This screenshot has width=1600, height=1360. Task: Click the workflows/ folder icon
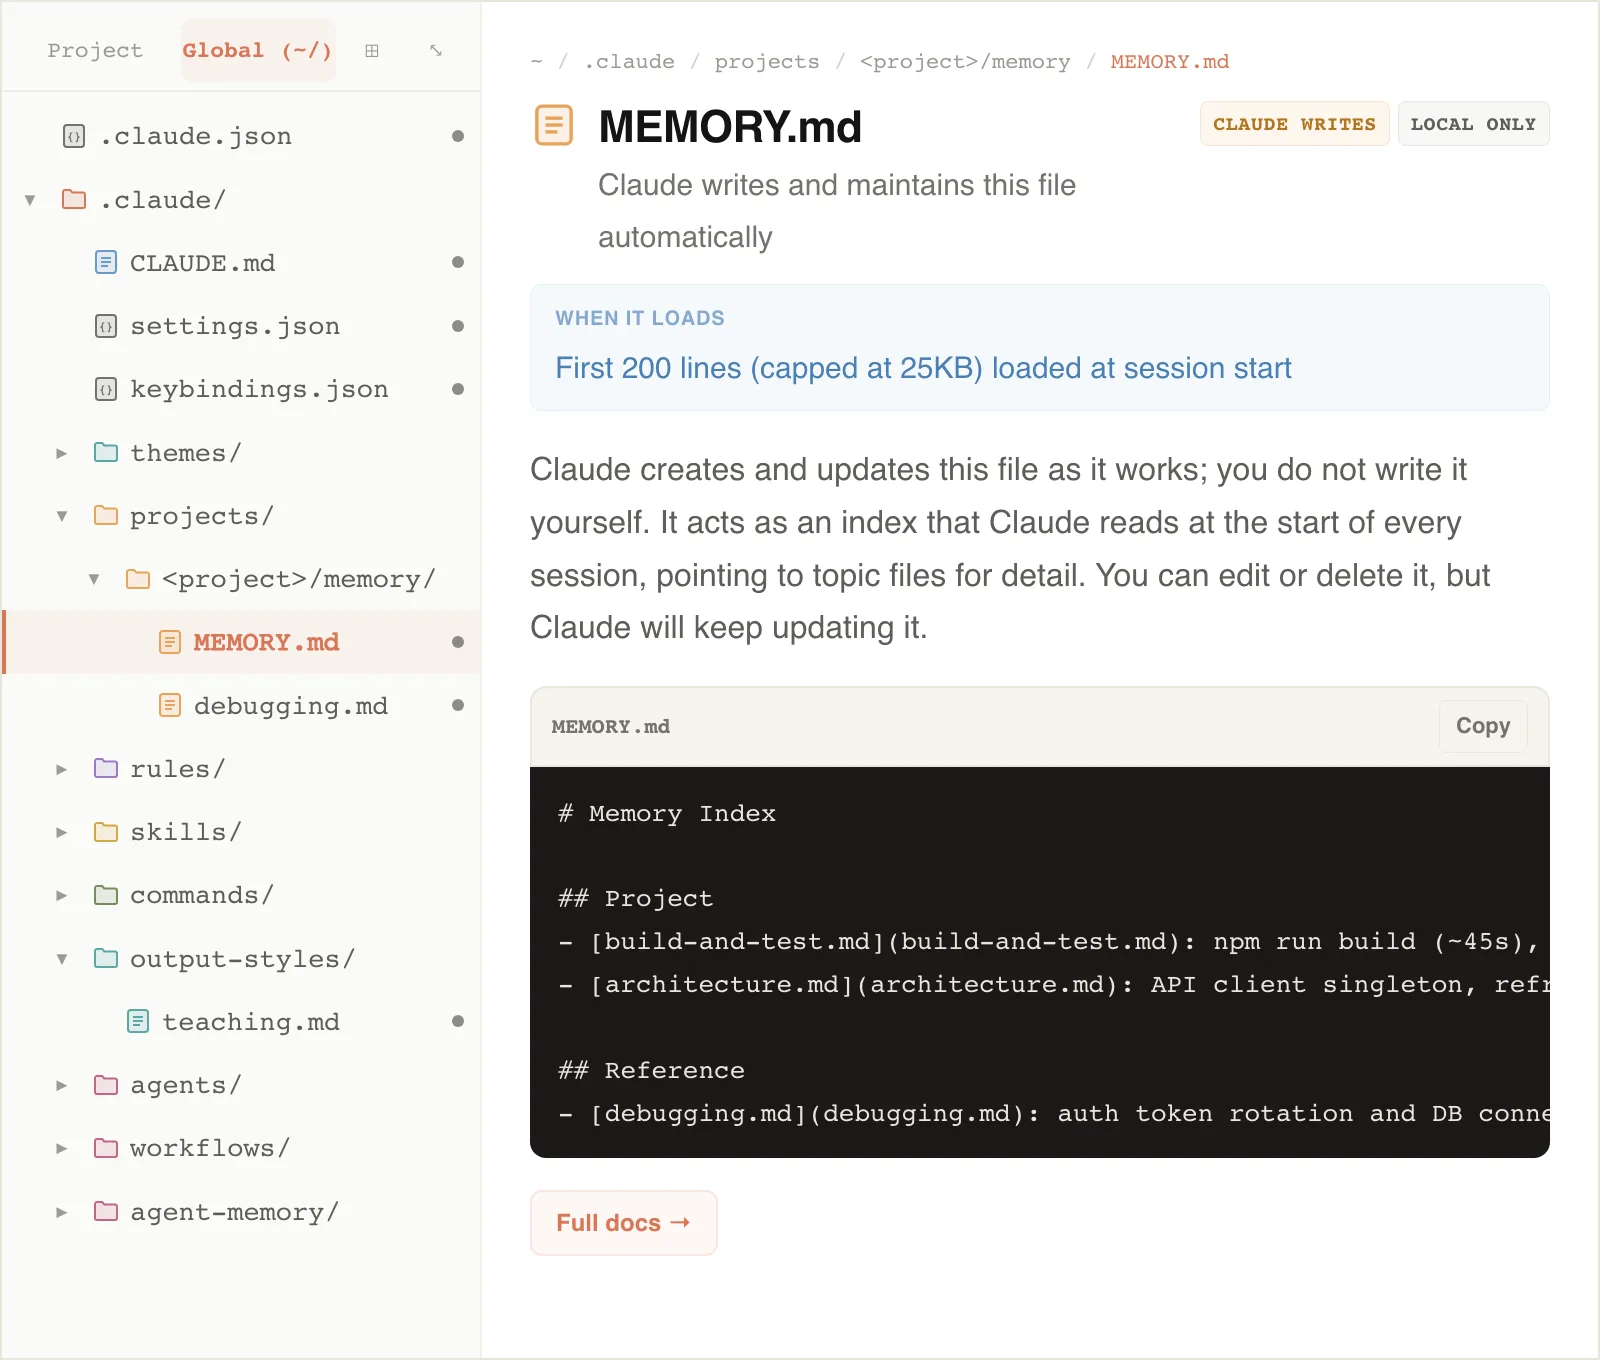[106, 1148]
